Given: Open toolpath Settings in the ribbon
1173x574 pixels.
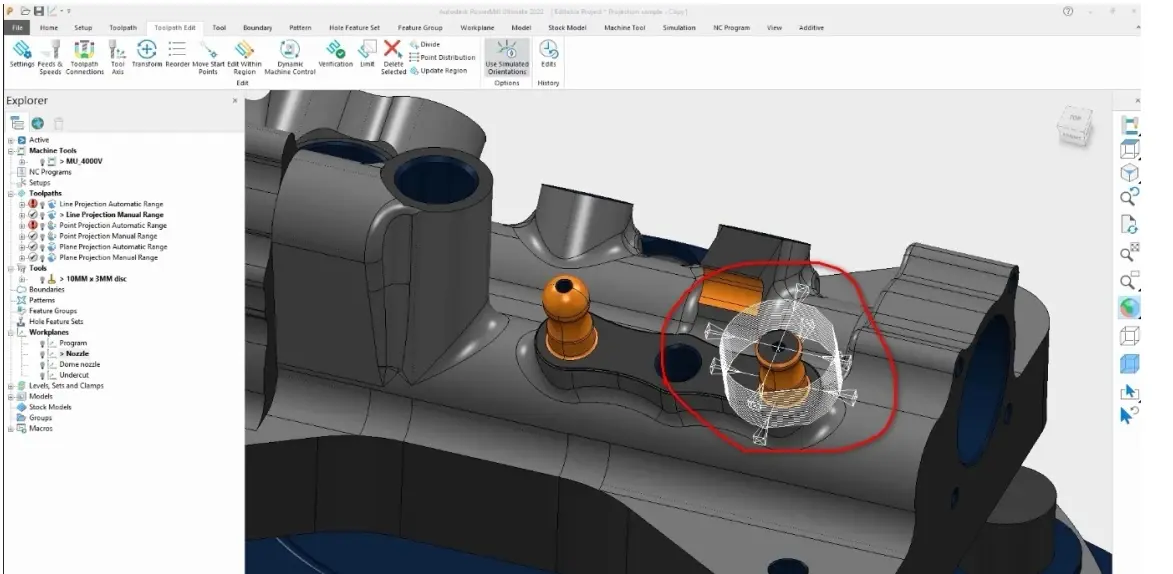Looking at the screenshot, I should [22, 55].
